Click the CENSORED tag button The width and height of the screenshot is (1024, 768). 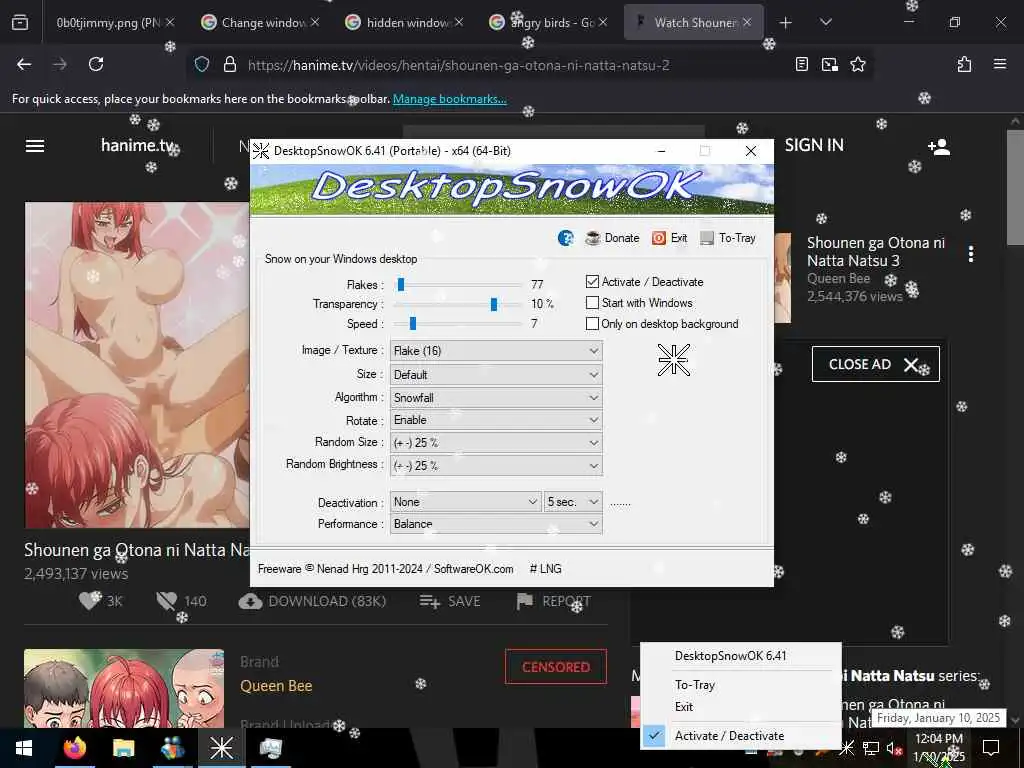coord(556,666)
